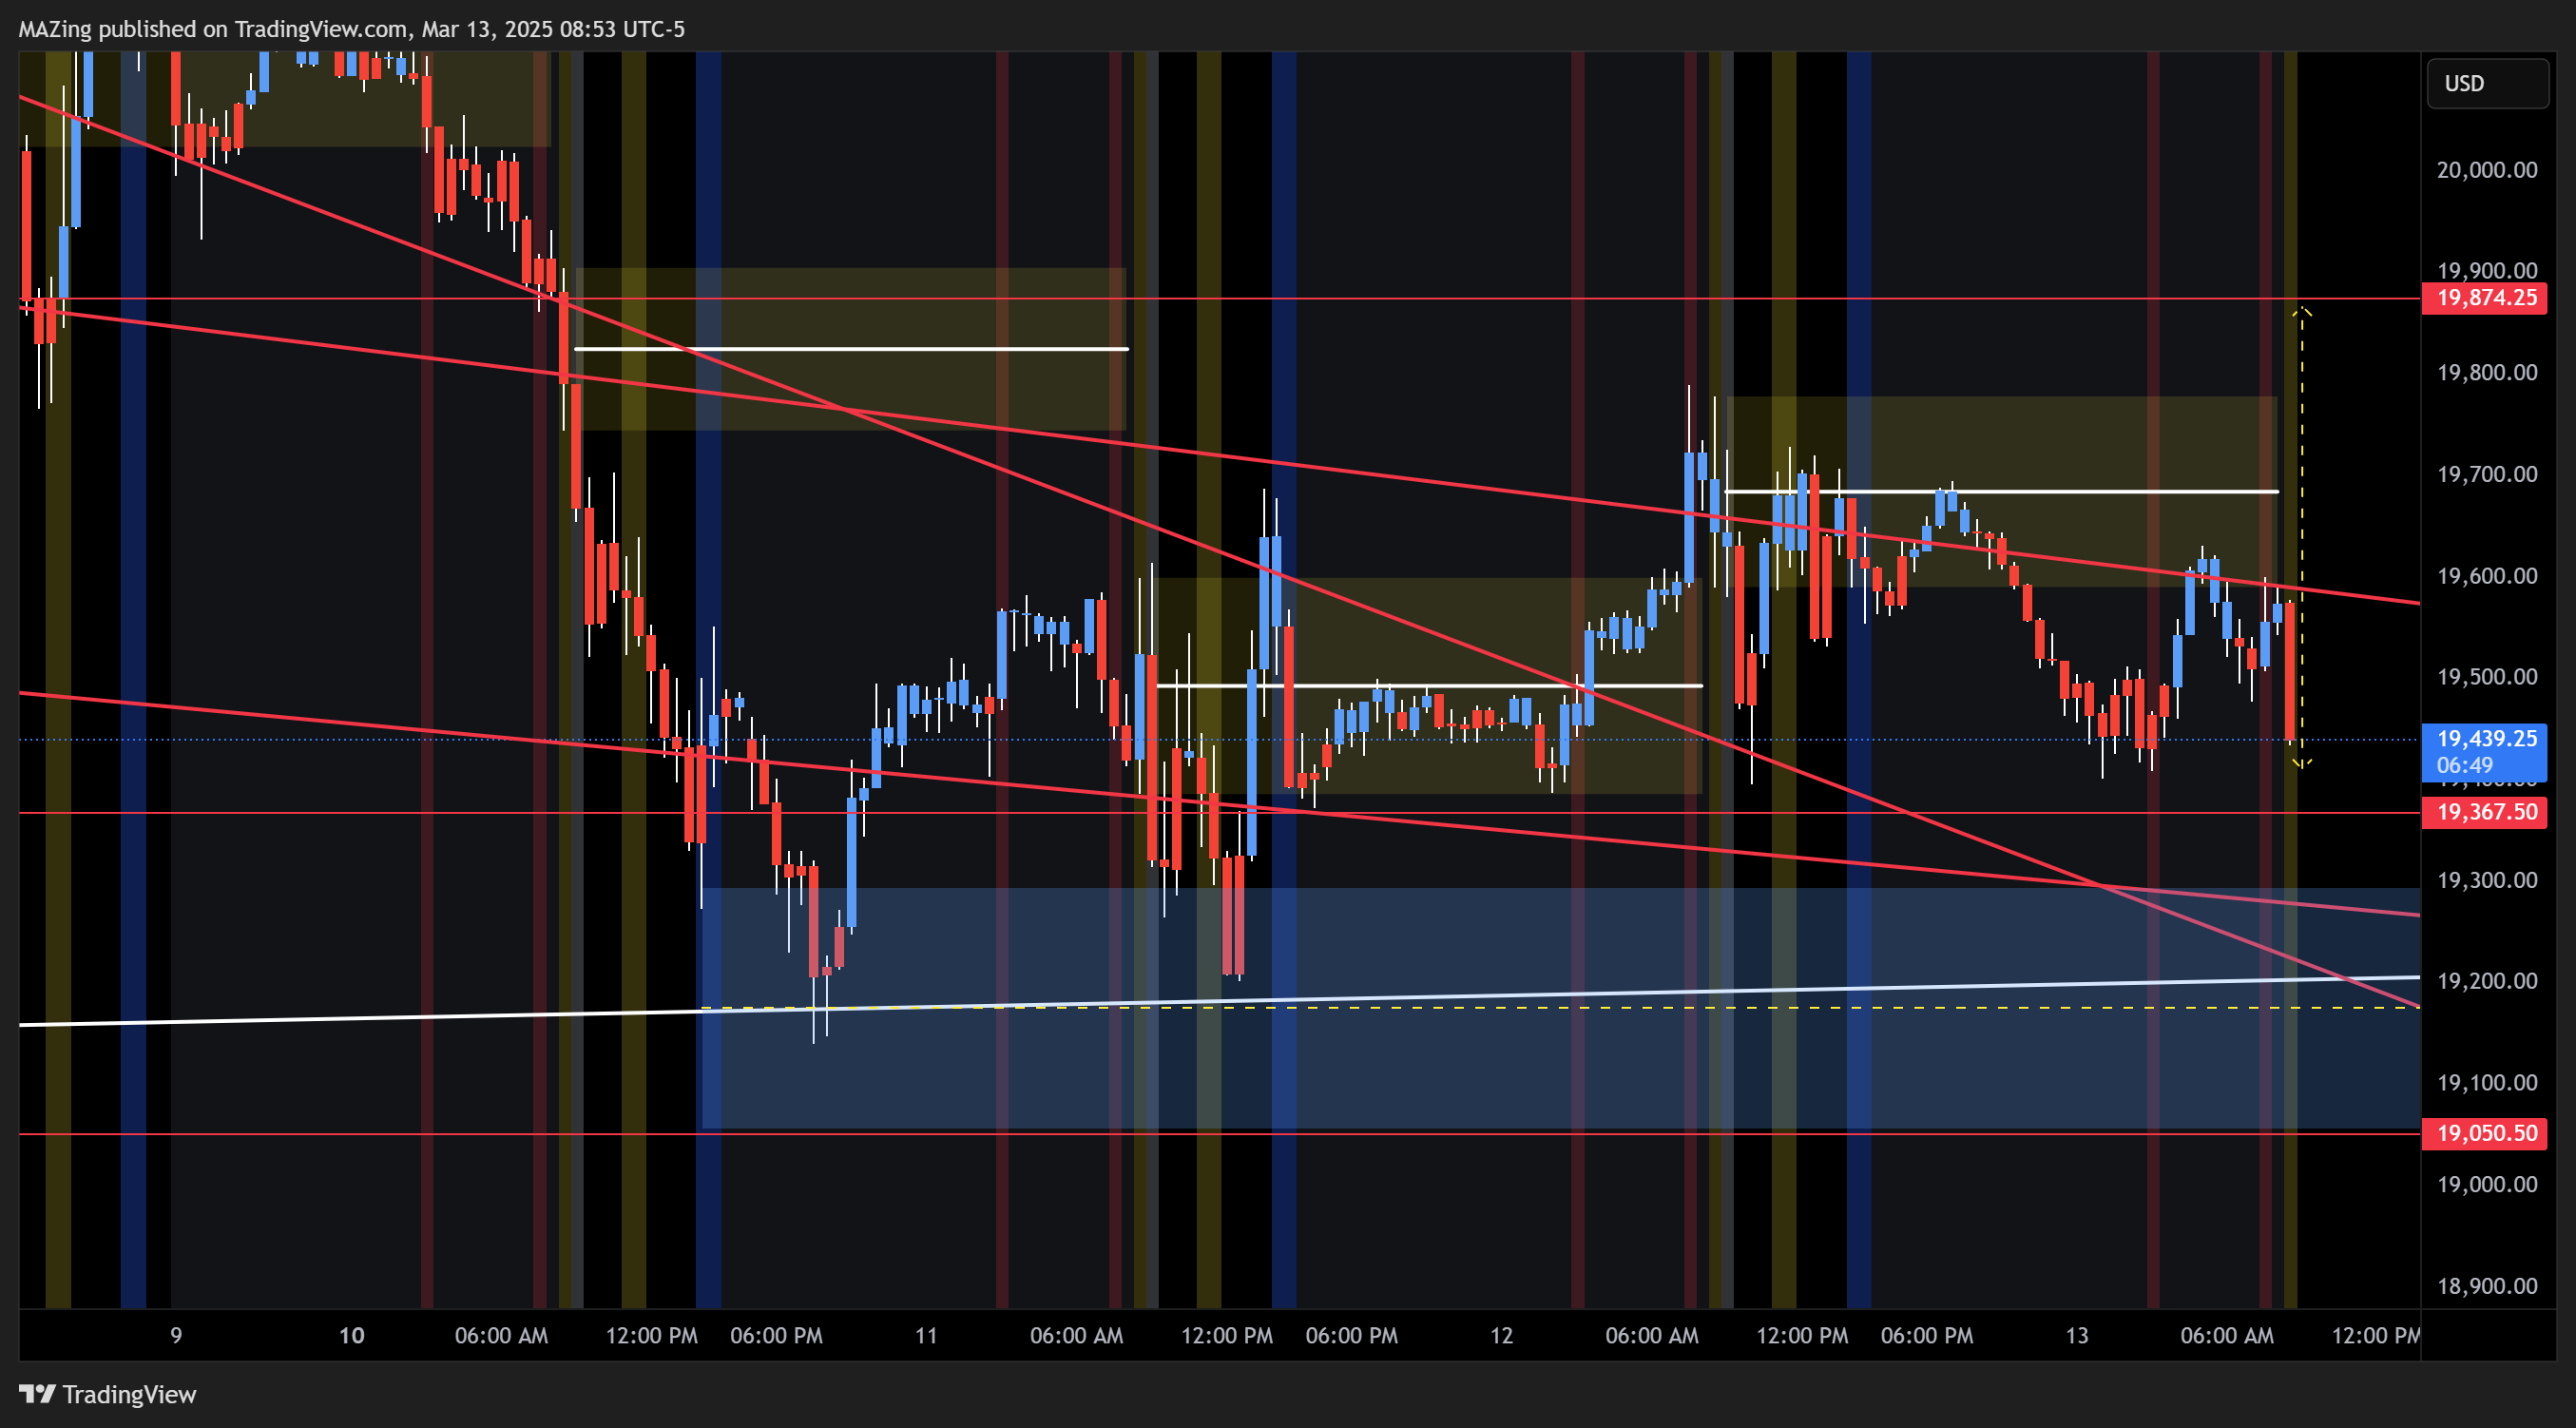Image resolution: width=2576 pixels, height=1428 pixels.
Task: Click date label 9 on time axis
Action: coord(176,1335)
